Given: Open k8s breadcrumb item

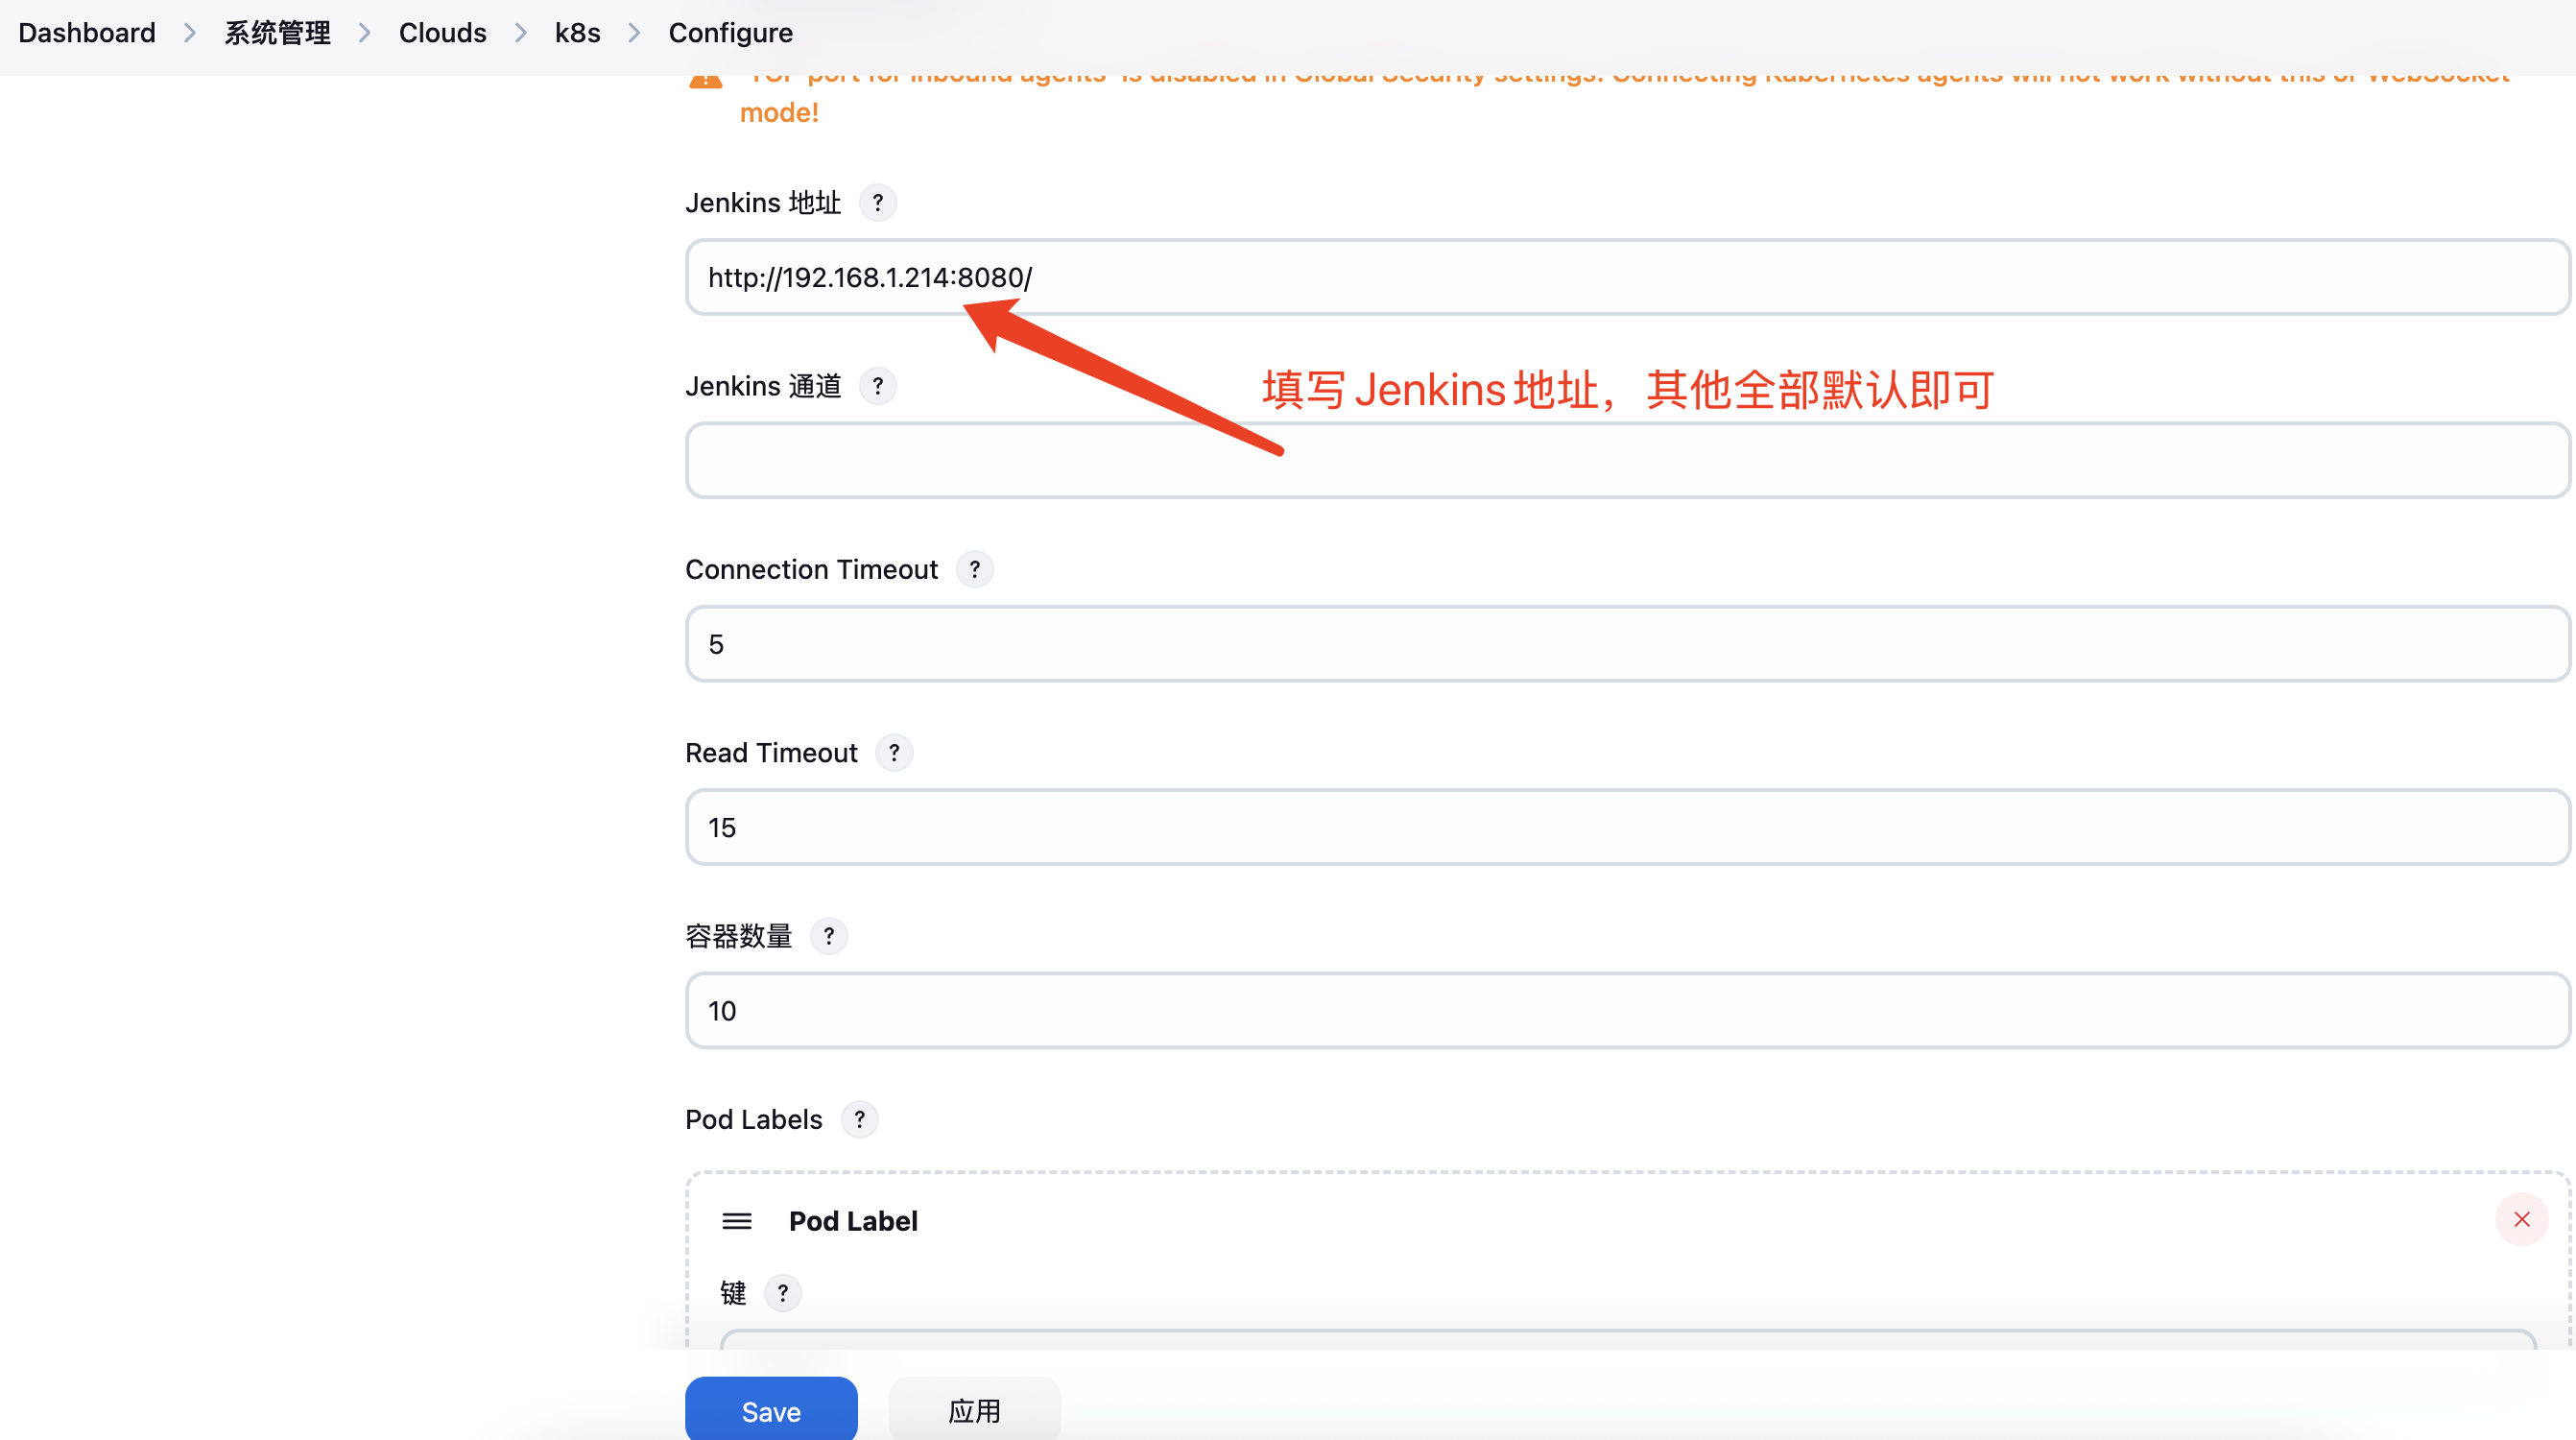Looking at the screenshot, I should [x=577, y=33].
